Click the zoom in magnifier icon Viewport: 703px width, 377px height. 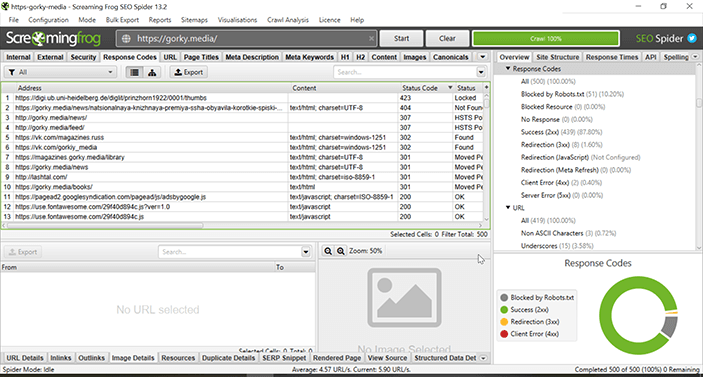click(x=341, y=251)
